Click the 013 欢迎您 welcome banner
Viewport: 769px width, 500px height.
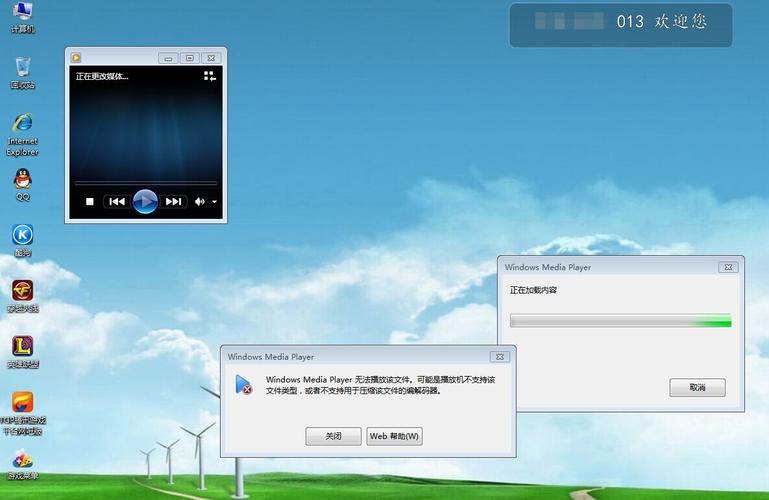click(621, 25)
